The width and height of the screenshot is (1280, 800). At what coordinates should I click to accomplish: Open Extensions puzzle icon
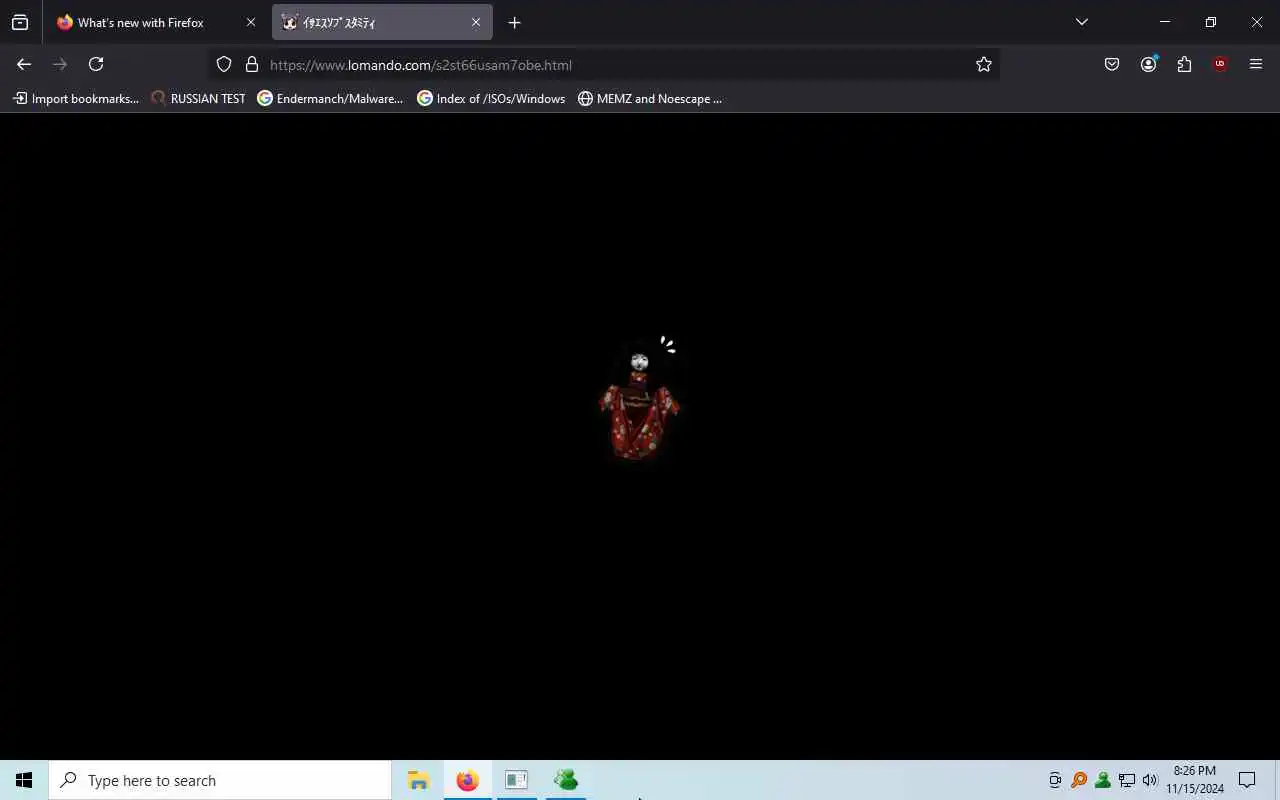(1184, 64)
